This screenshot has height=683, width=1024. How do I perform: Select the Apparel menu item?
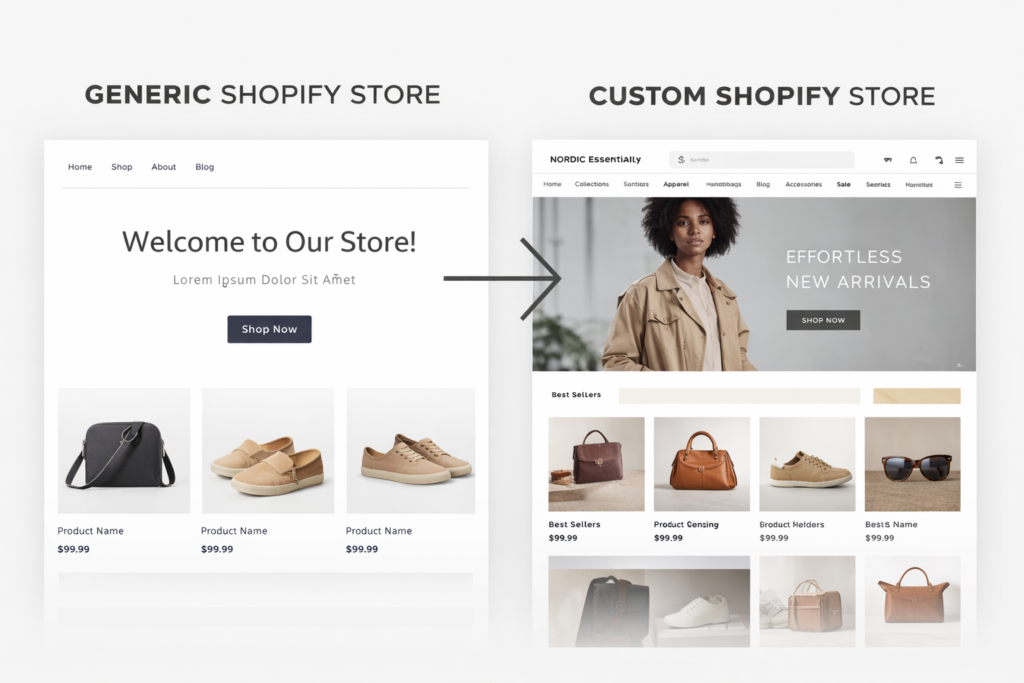[x=676, y=184]
